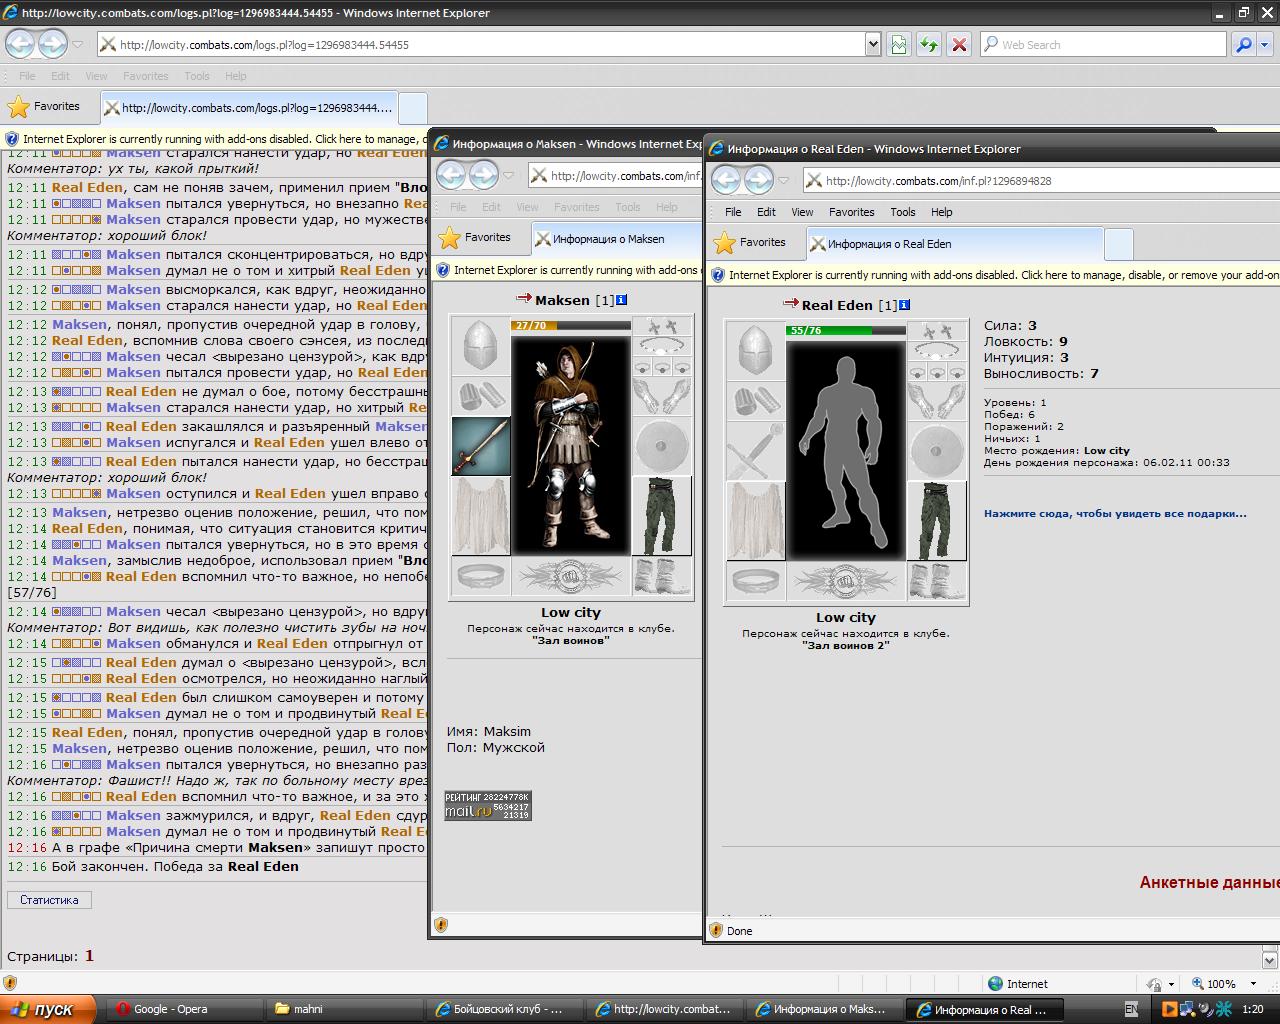Click the helmet slot in Real Eden's inventory
Screen dimensions: 1280x1024
(x=755, y=350)
